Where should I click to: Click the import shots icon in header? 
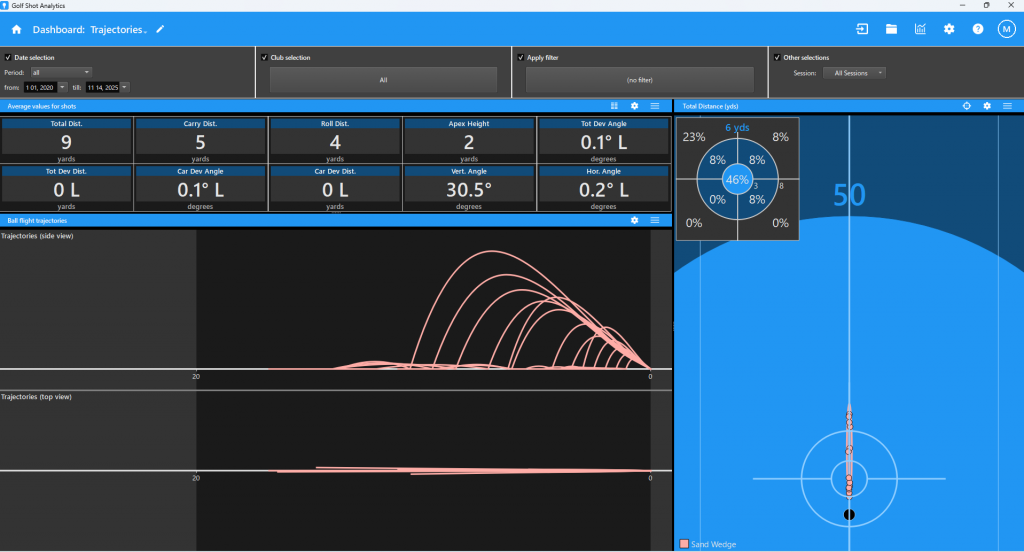(862, 29)
